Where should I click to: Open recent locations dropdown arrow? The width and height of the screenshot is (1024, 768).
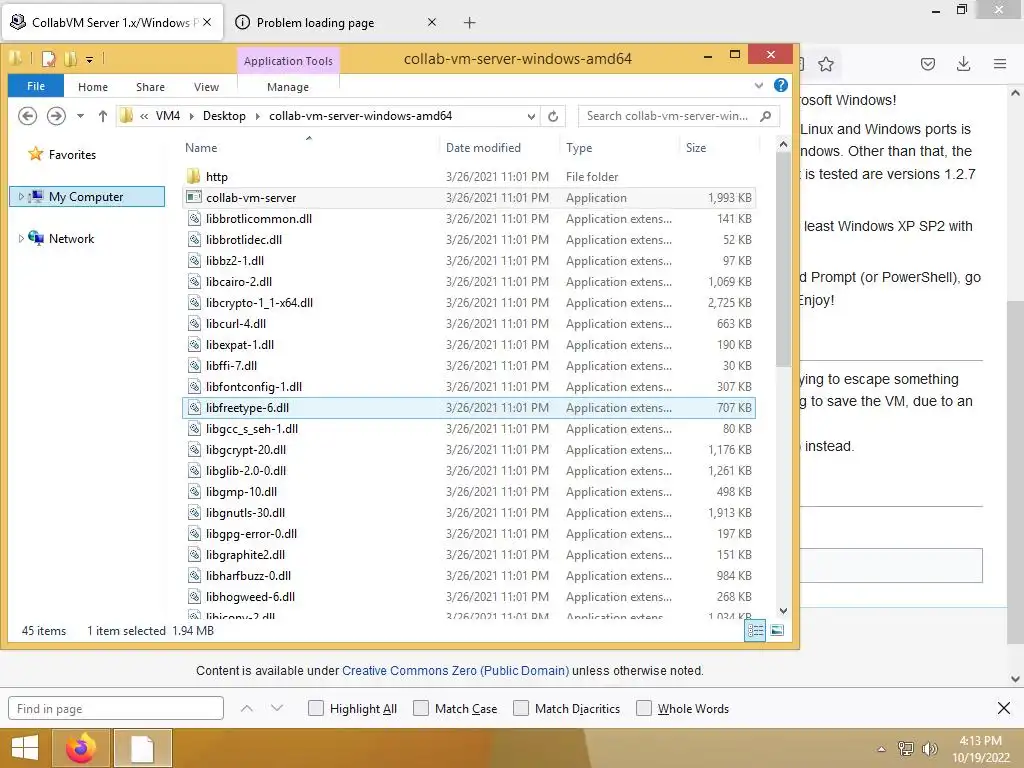click(80, 116)
